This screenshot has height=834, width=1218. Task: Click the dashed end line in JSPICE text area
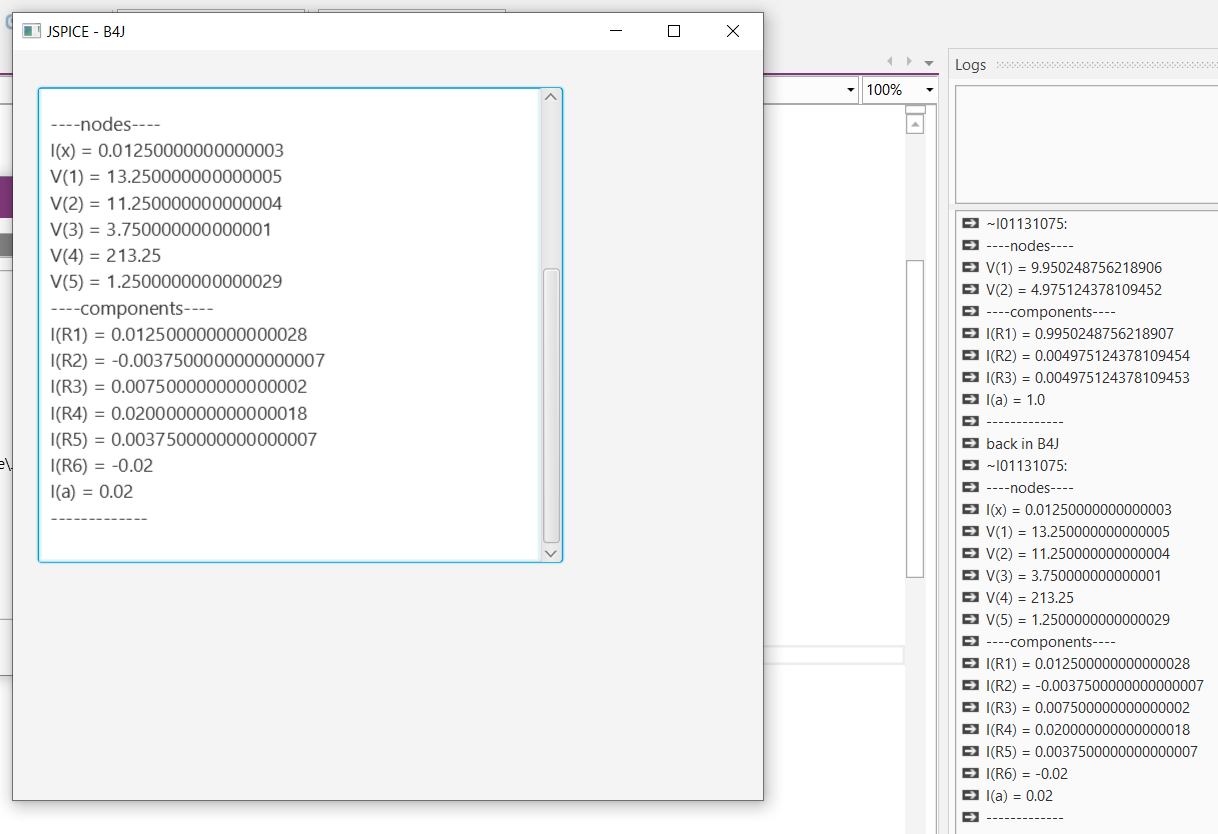(99, 518)
